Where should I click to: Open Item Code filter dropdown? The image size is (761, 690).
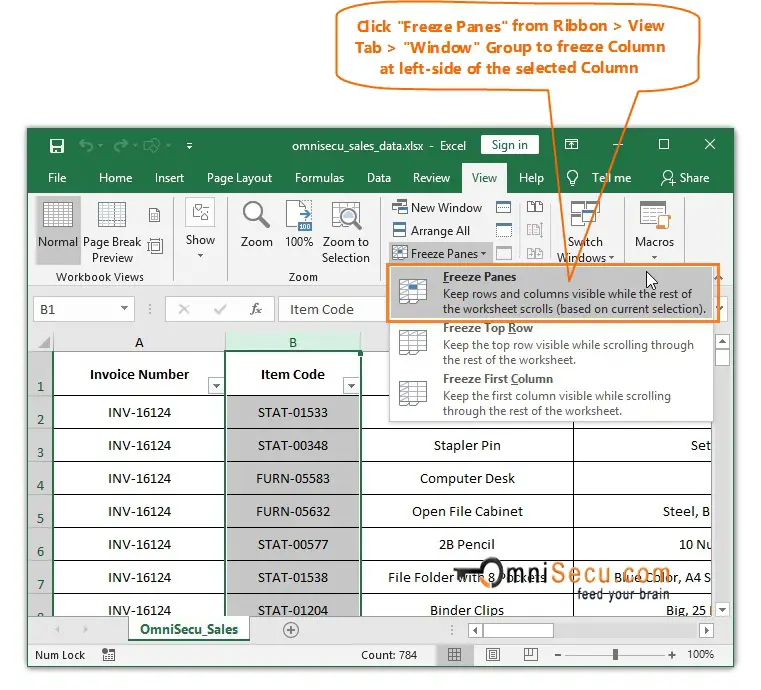351,386
